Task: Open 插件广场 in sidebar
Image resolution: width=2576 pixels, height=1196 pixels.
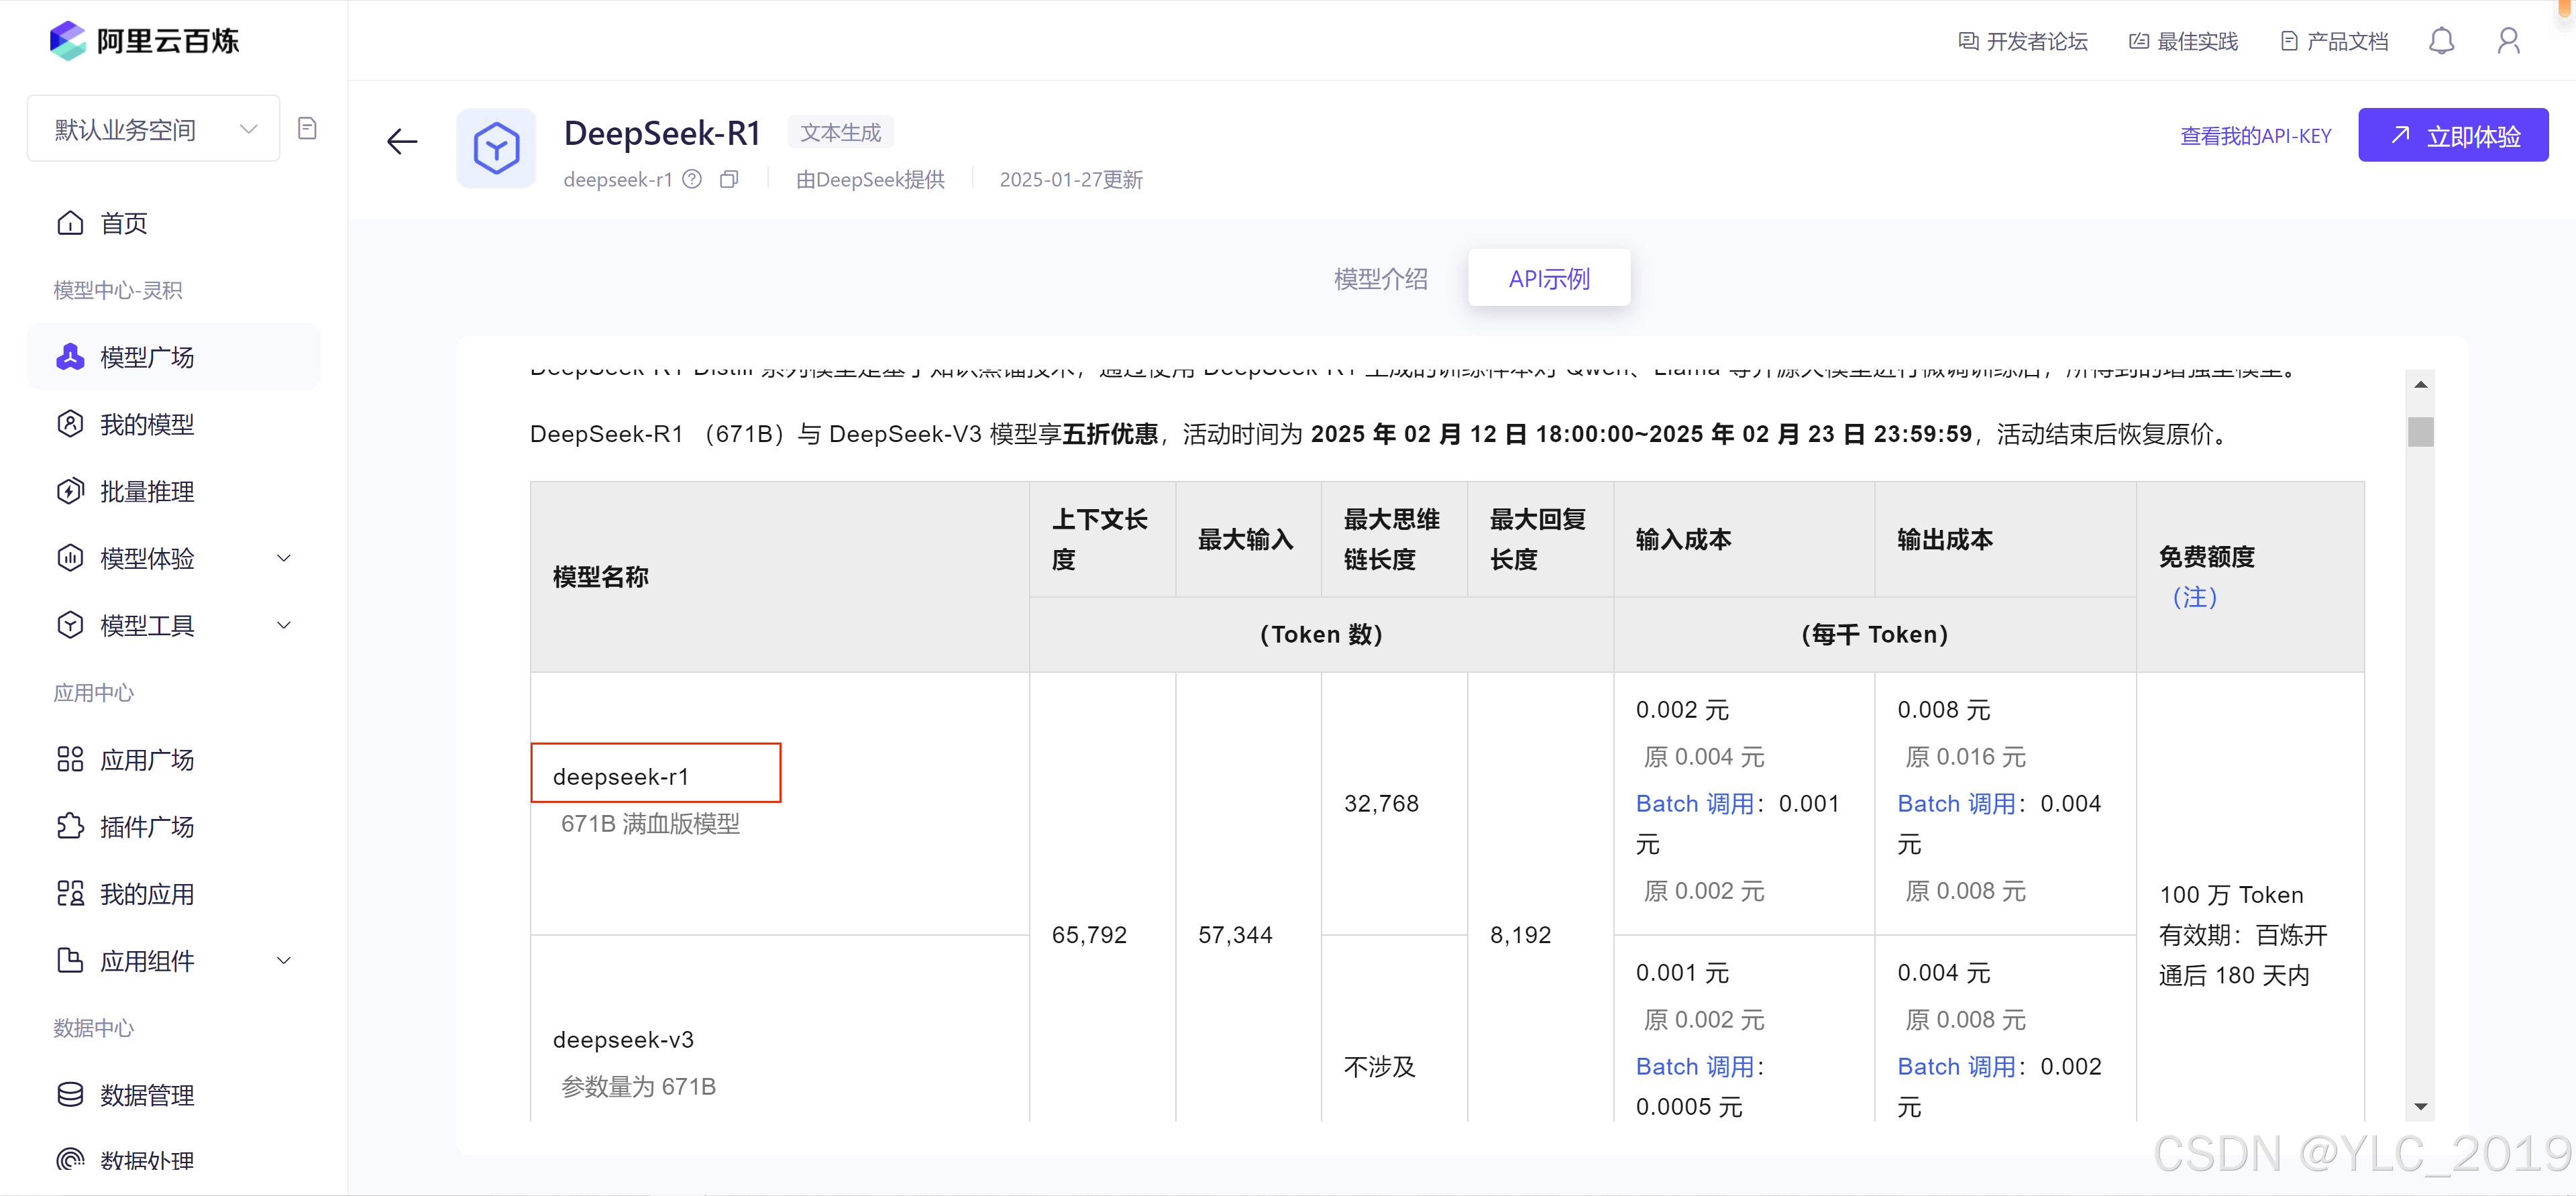Action: 147,826
